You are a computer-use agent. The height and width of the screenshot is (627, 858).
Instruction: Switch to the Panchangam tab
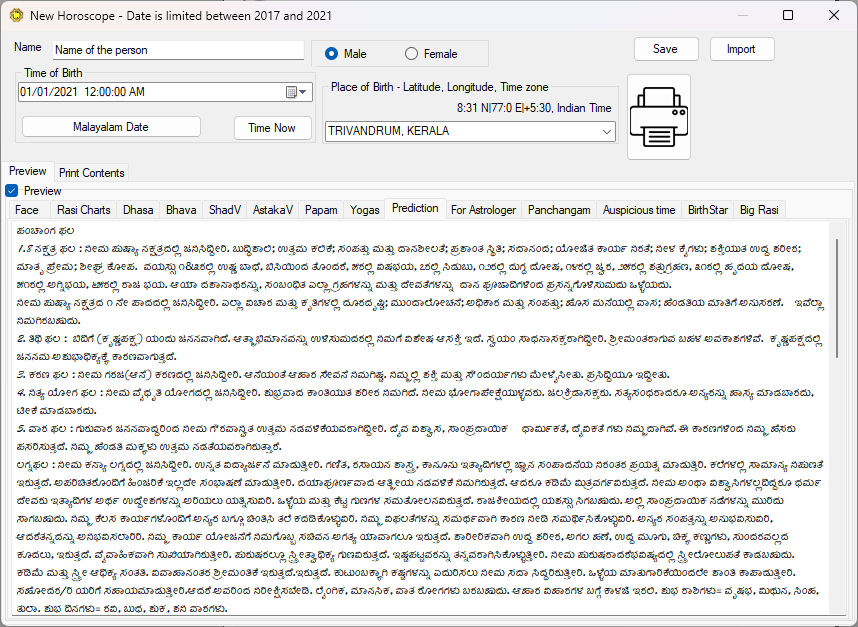(x=559, y=210)
